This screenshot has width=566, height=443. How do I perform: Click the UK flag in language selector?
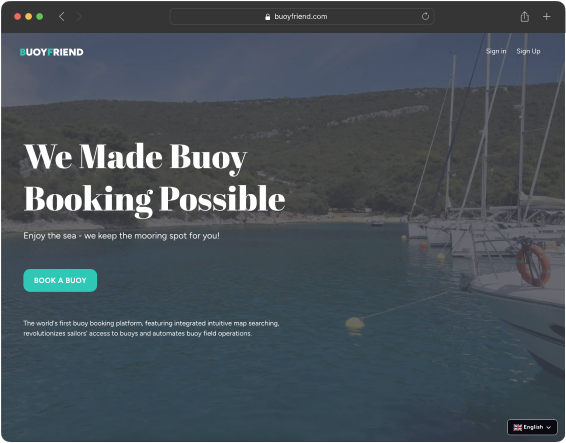(518, 427)
